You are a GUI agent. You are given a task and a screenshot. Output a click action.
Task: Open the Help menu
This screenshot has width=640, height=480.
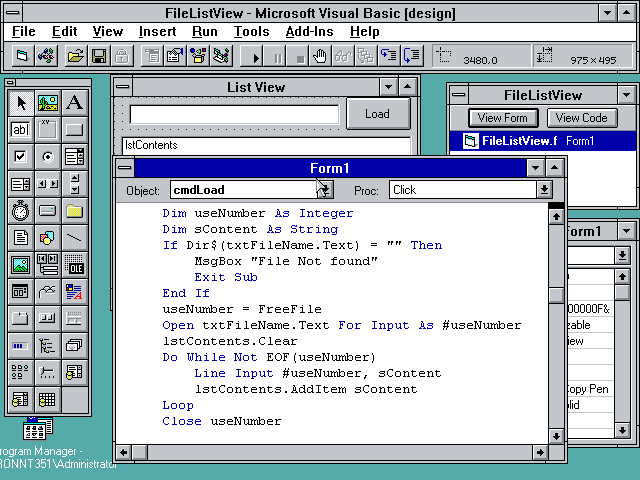pyautogui.click(x=364, y=31)
